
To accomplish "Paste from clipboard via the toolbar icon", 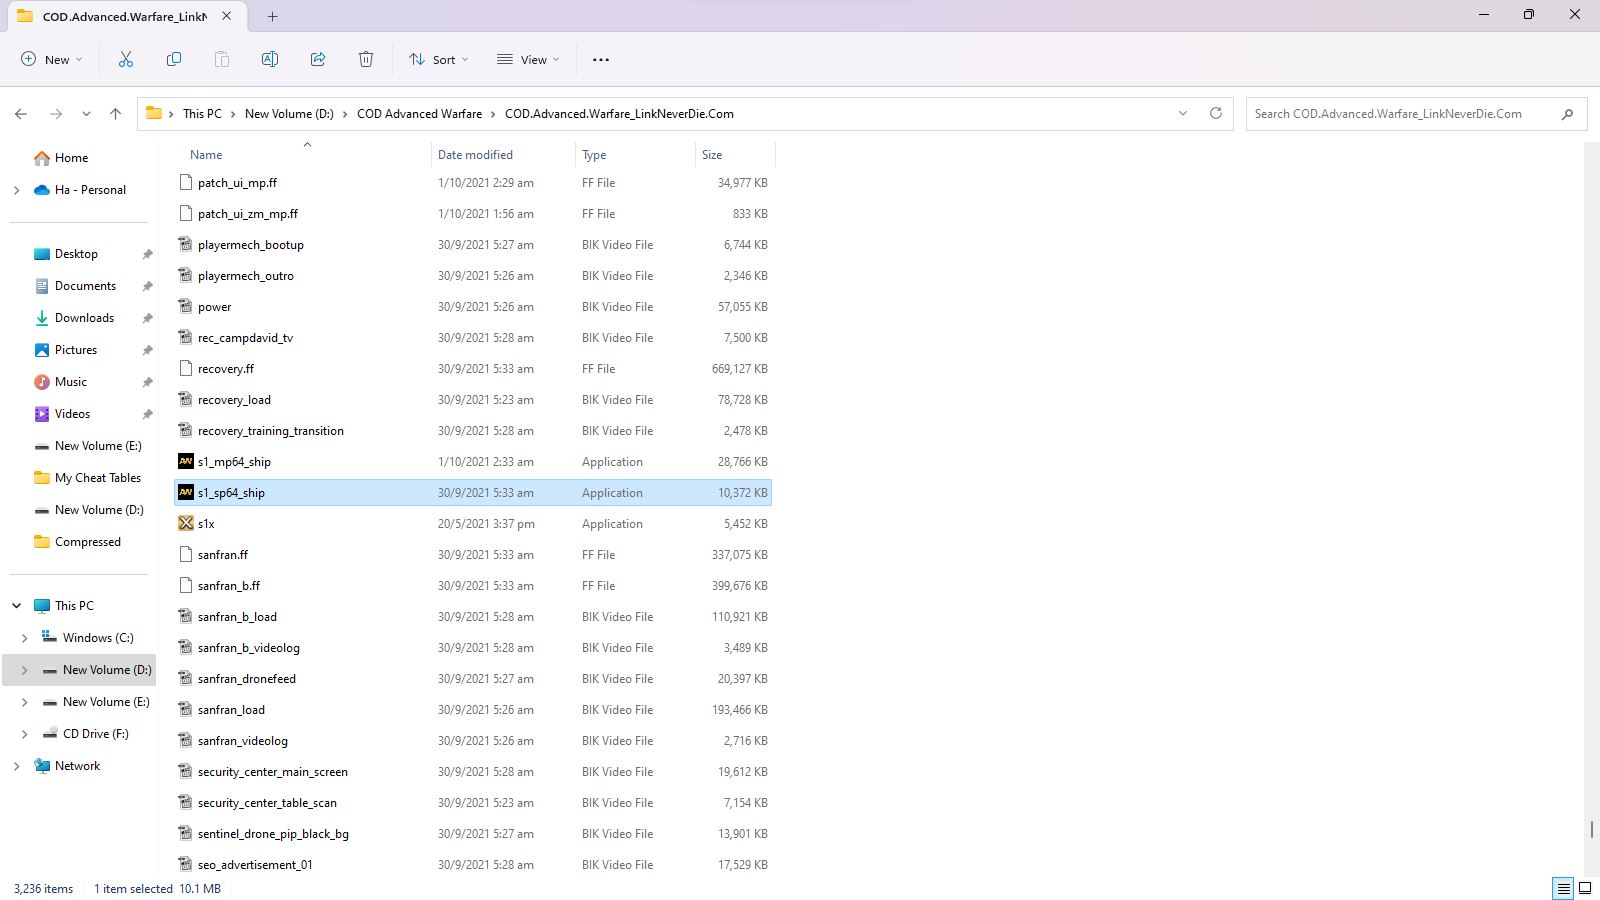I will pyautogui.click(x=222, y=59).
